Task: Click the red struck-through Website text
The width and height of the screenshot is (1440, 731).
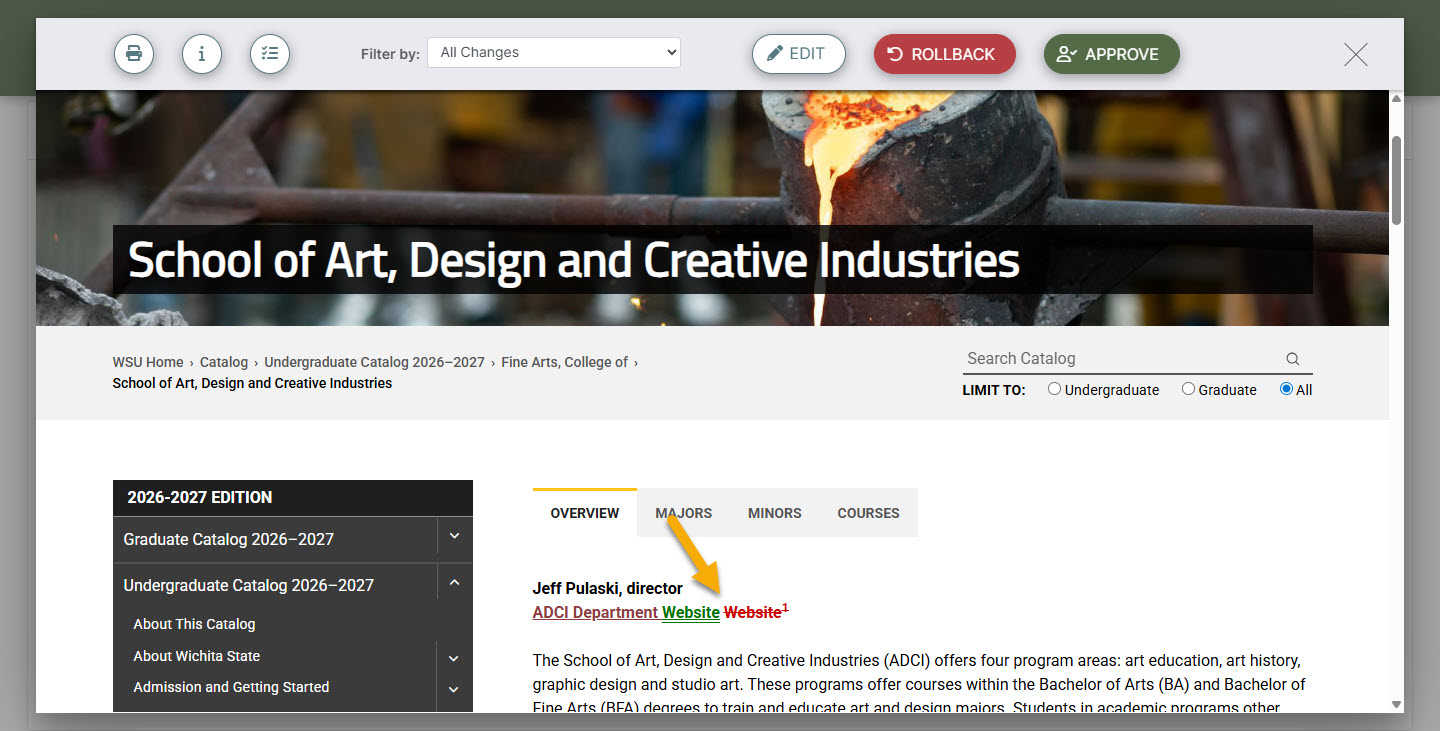Action: pos(752,612)
